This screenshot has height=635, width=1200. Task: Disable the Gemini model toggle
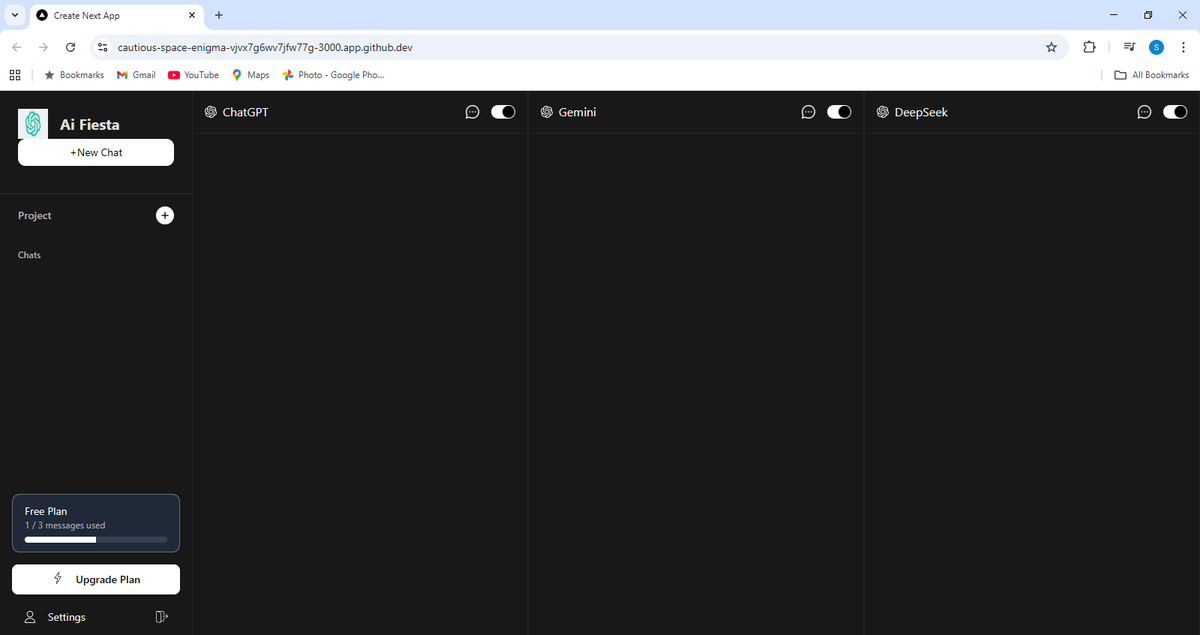pyautogui.click(x=839, y=112)
